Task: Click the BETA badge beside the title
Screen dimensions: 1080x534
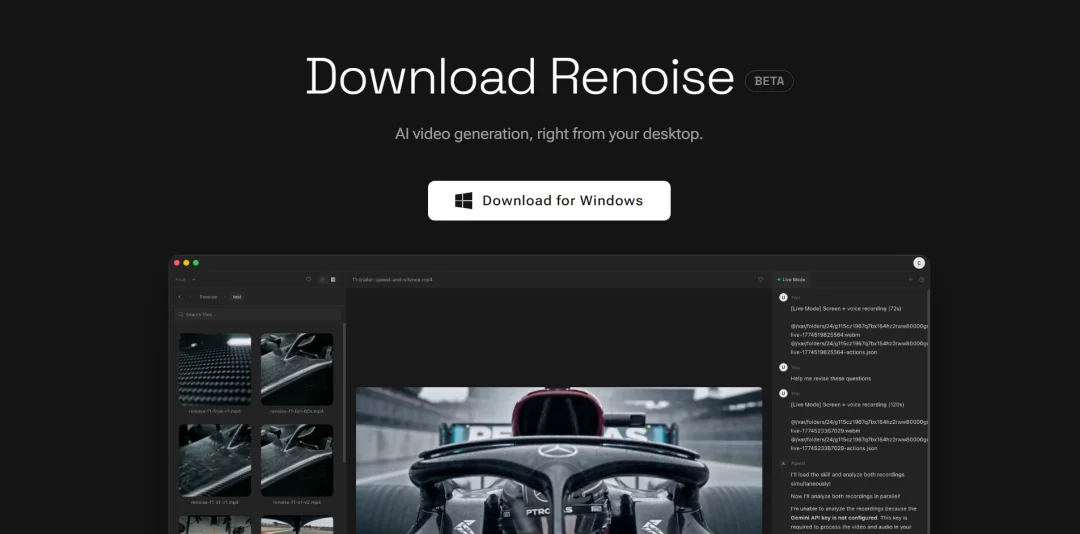Action: pos(769,81)
